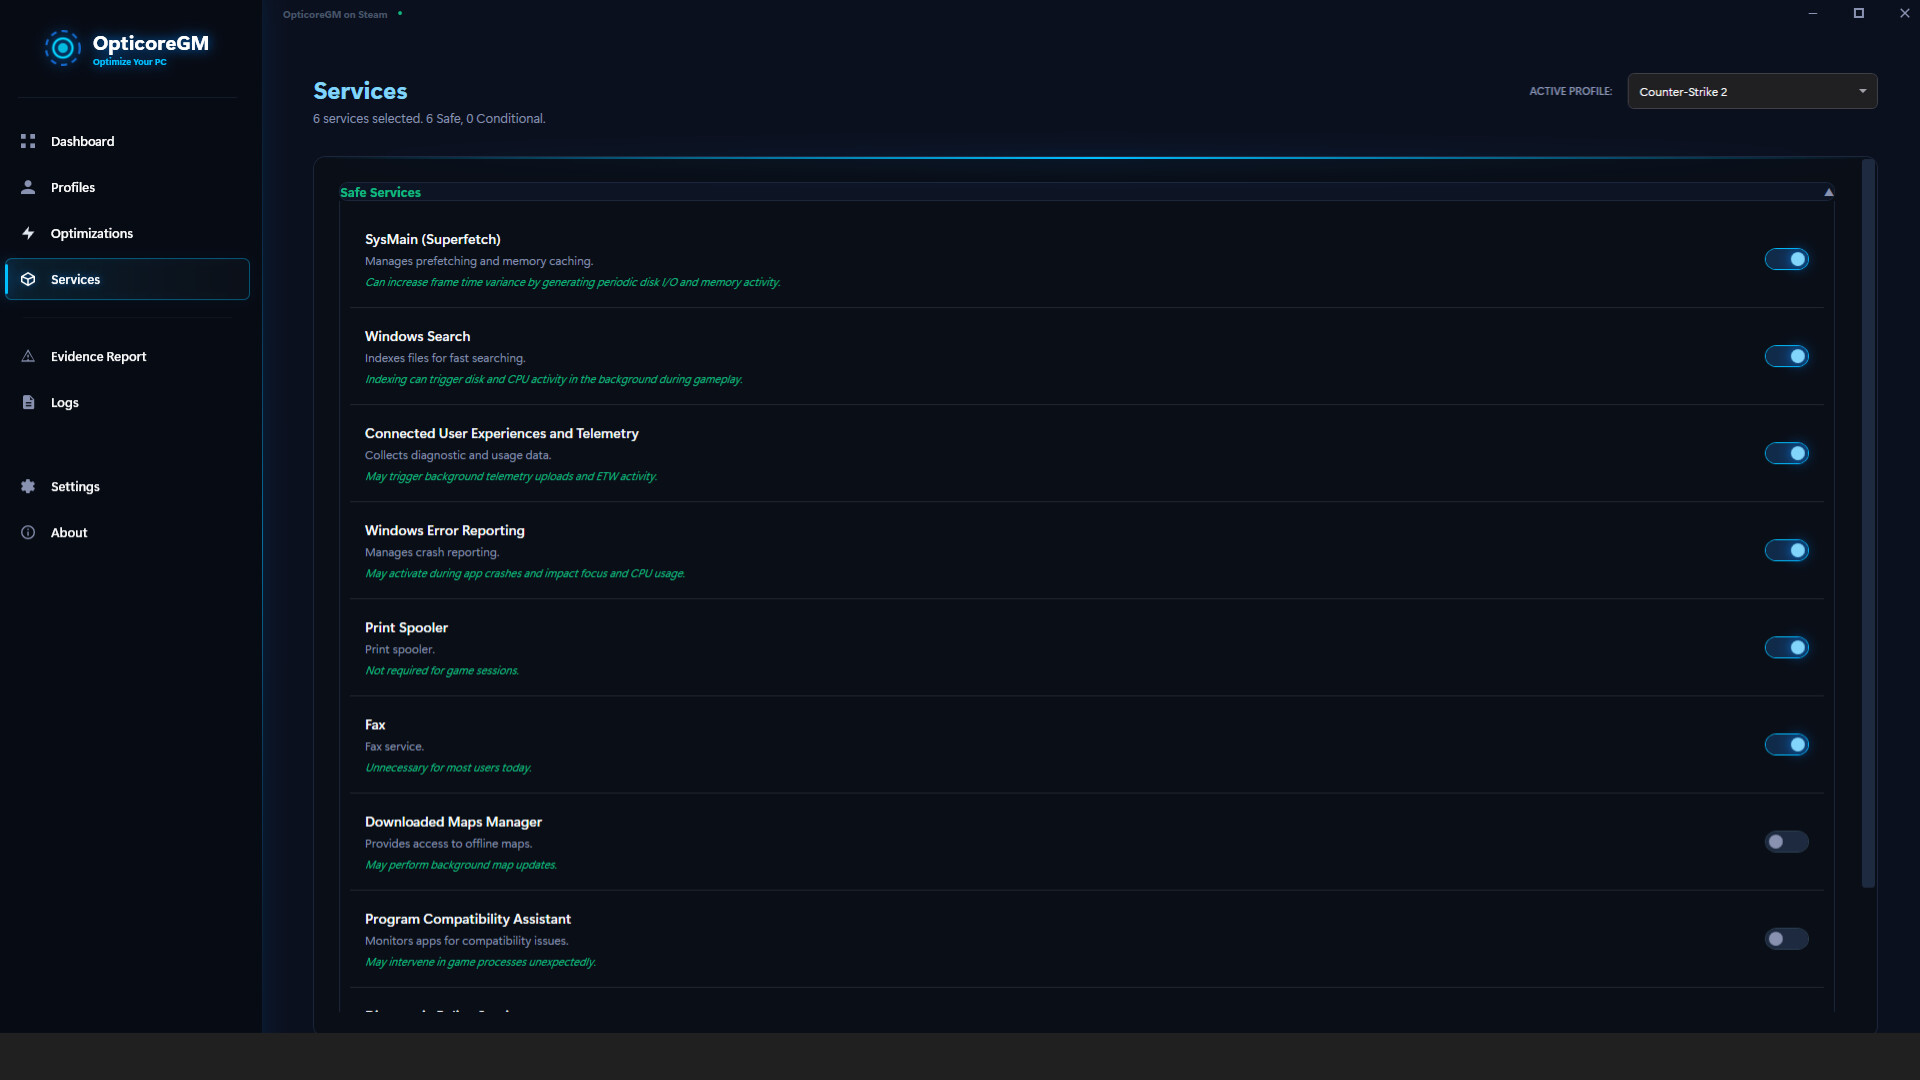This screenshot has width=1920, height=1080.
Task: Open the Dashboard panel icon
Action: click(x=29, y=141)
